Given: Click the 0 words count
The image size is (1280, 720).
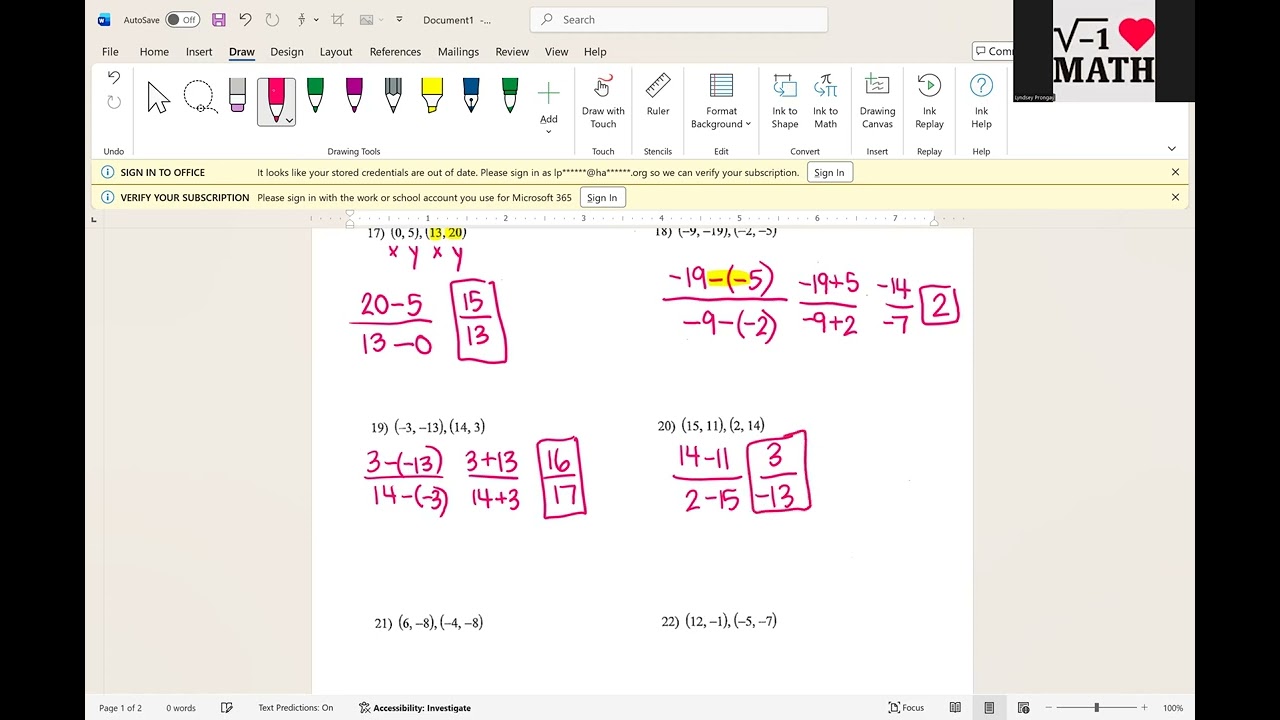Looking at the screenshot, I should [x=181, y=708].
